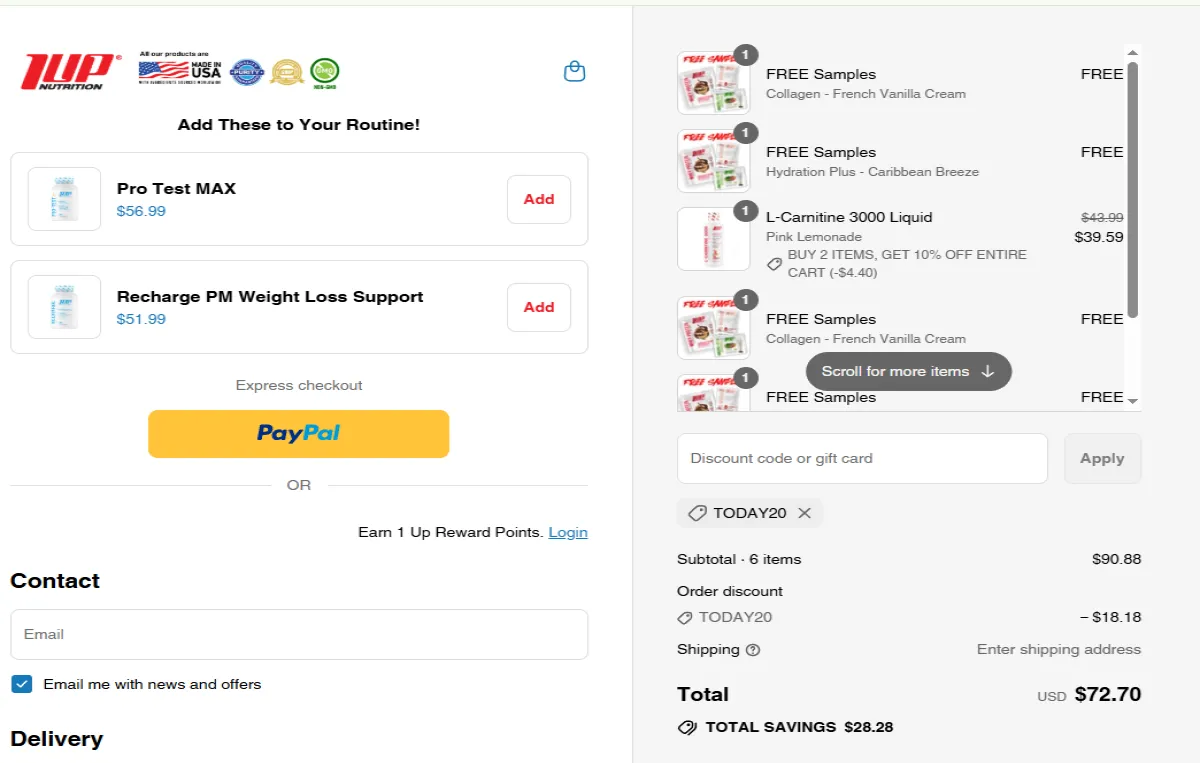The height and width of the screenshot is (763, 1200).
Task: Add Recharge PM Weight Loss Support
Action: [538, 307]
